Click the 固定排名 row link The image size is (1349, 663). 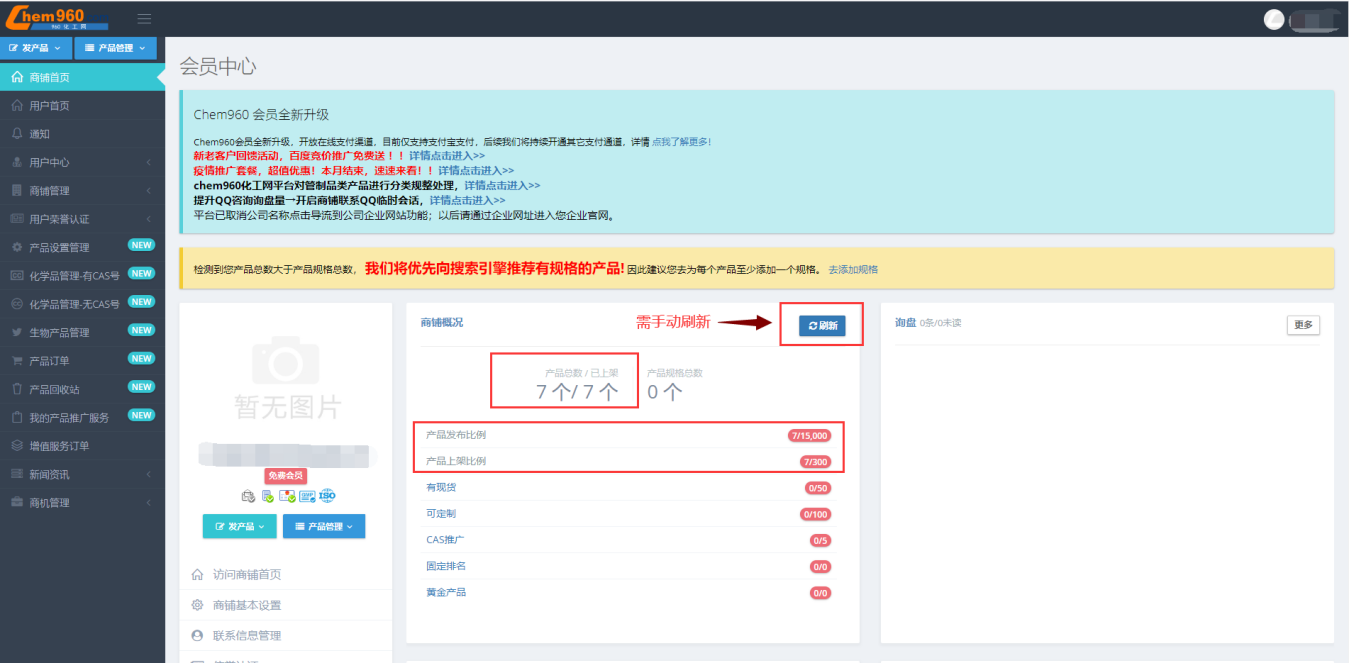click(x=446, y=566)
